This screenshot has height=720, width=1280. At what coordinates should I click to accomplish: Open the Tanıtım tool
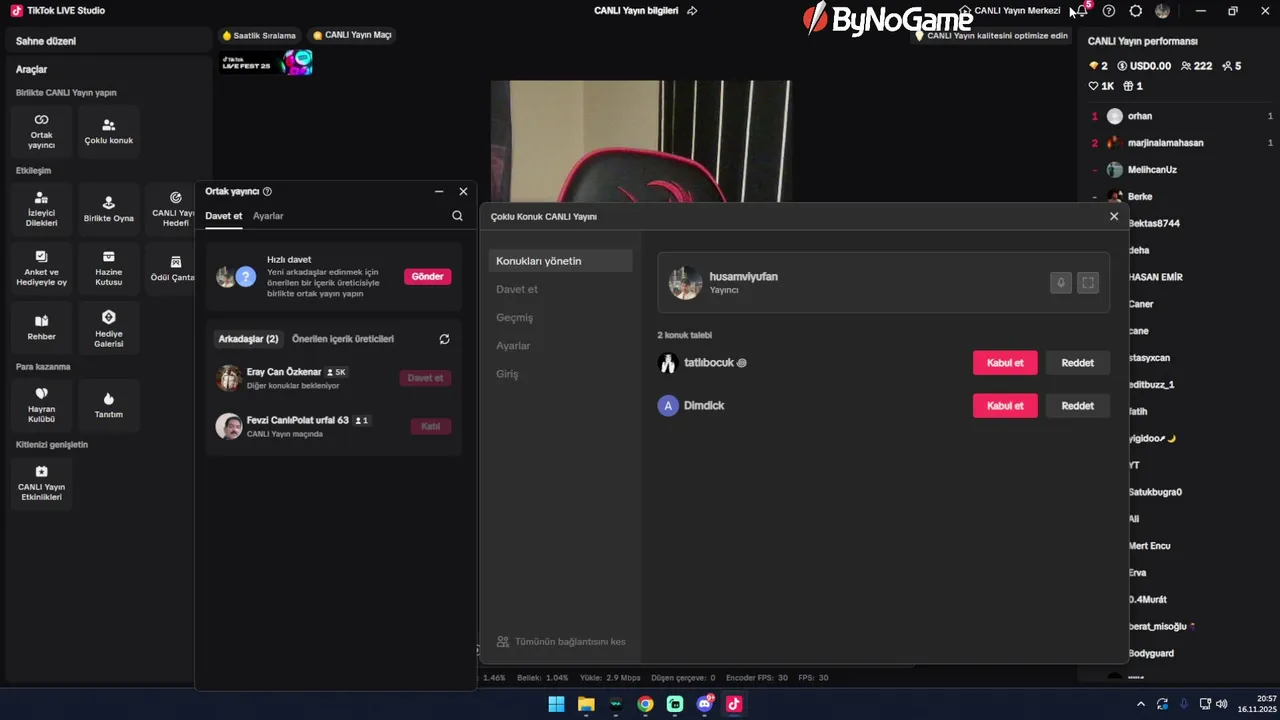pos(108,405)
